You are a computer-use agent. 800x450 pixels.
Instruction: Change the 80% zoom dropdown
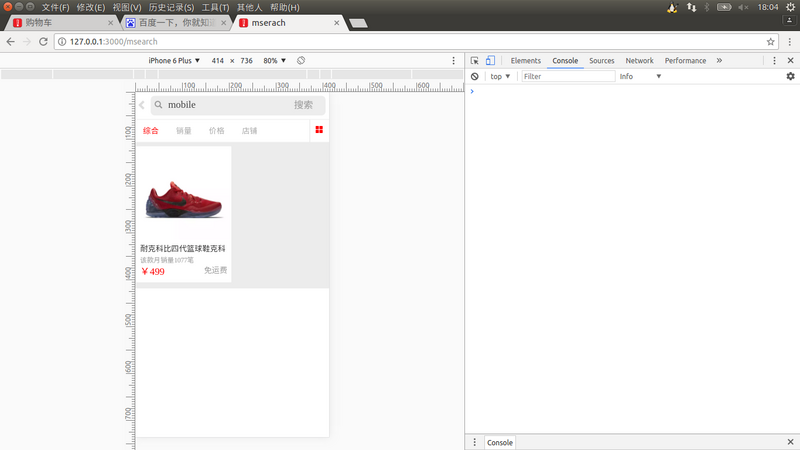(274, 60)
